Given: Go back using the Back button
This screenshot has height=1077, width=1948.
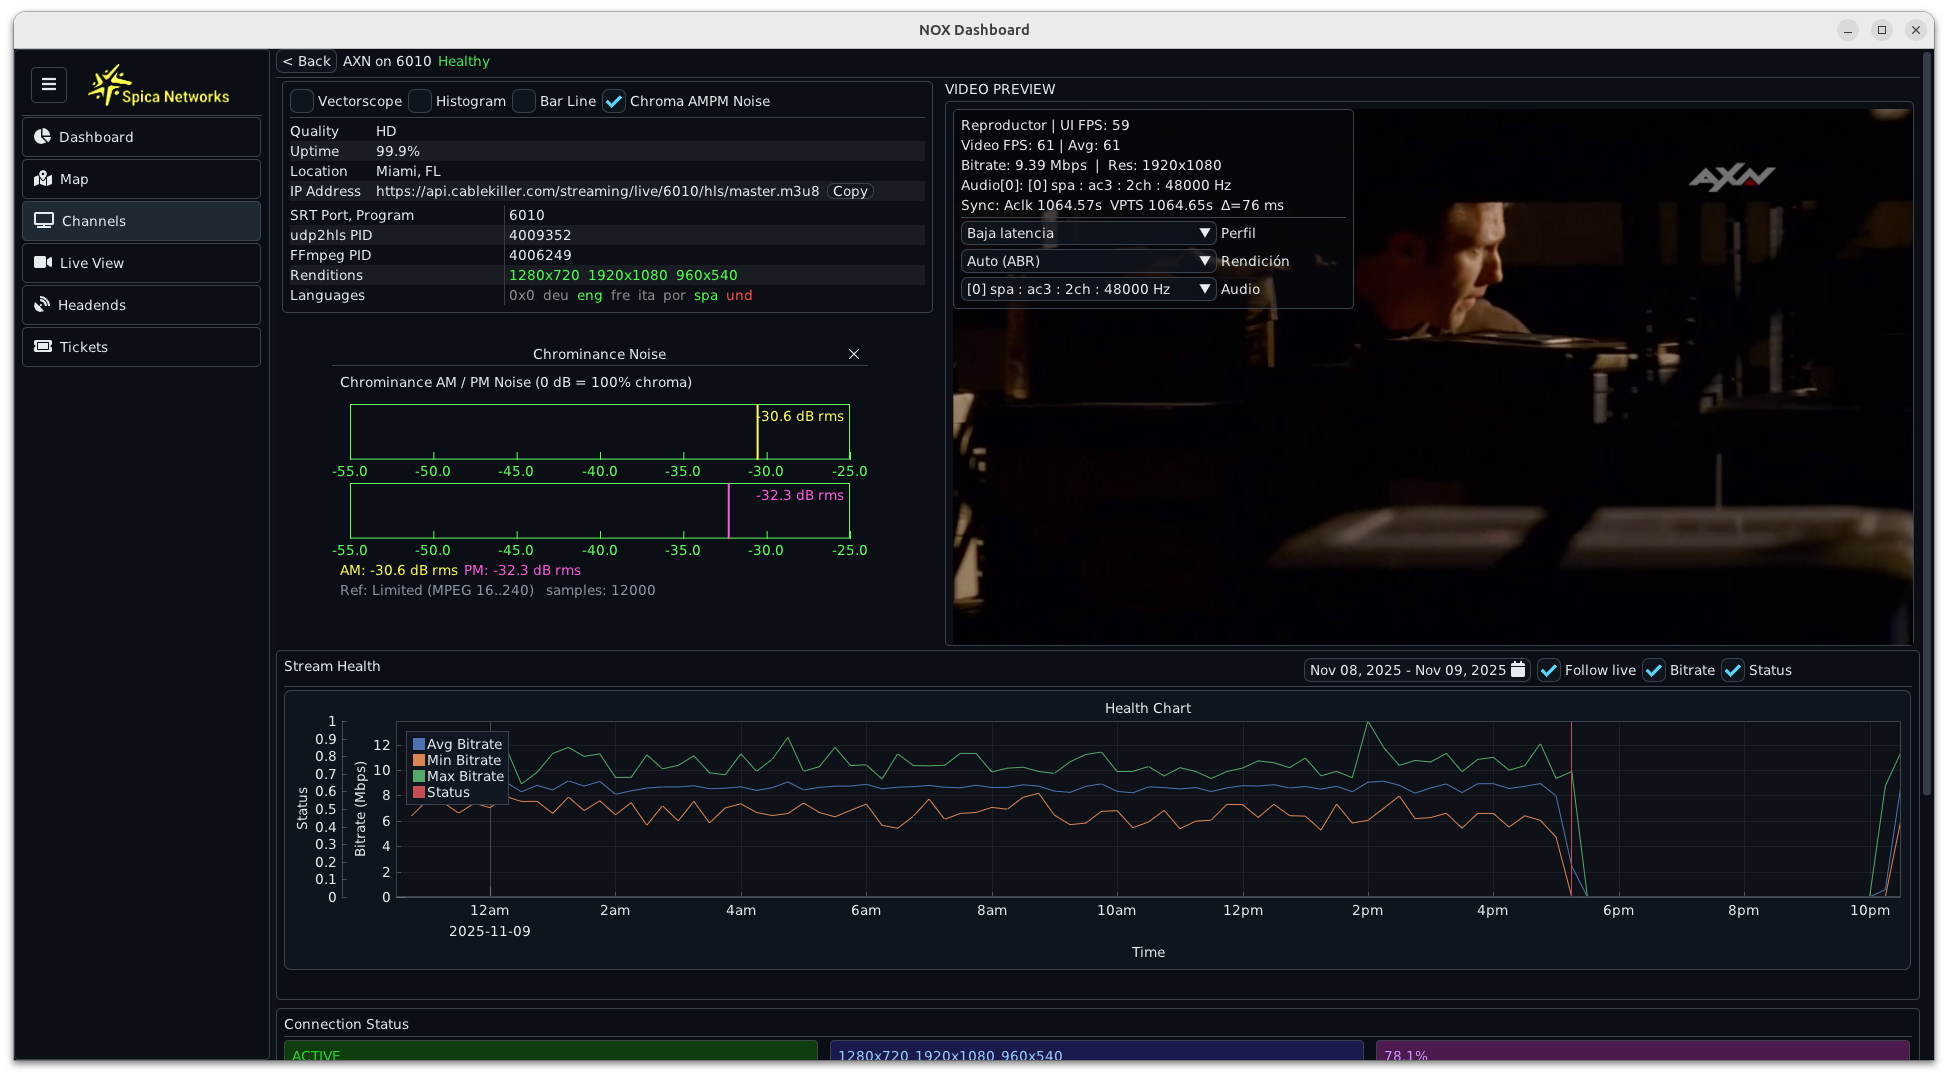Looking at the screenshot, I should click(306, 61).
